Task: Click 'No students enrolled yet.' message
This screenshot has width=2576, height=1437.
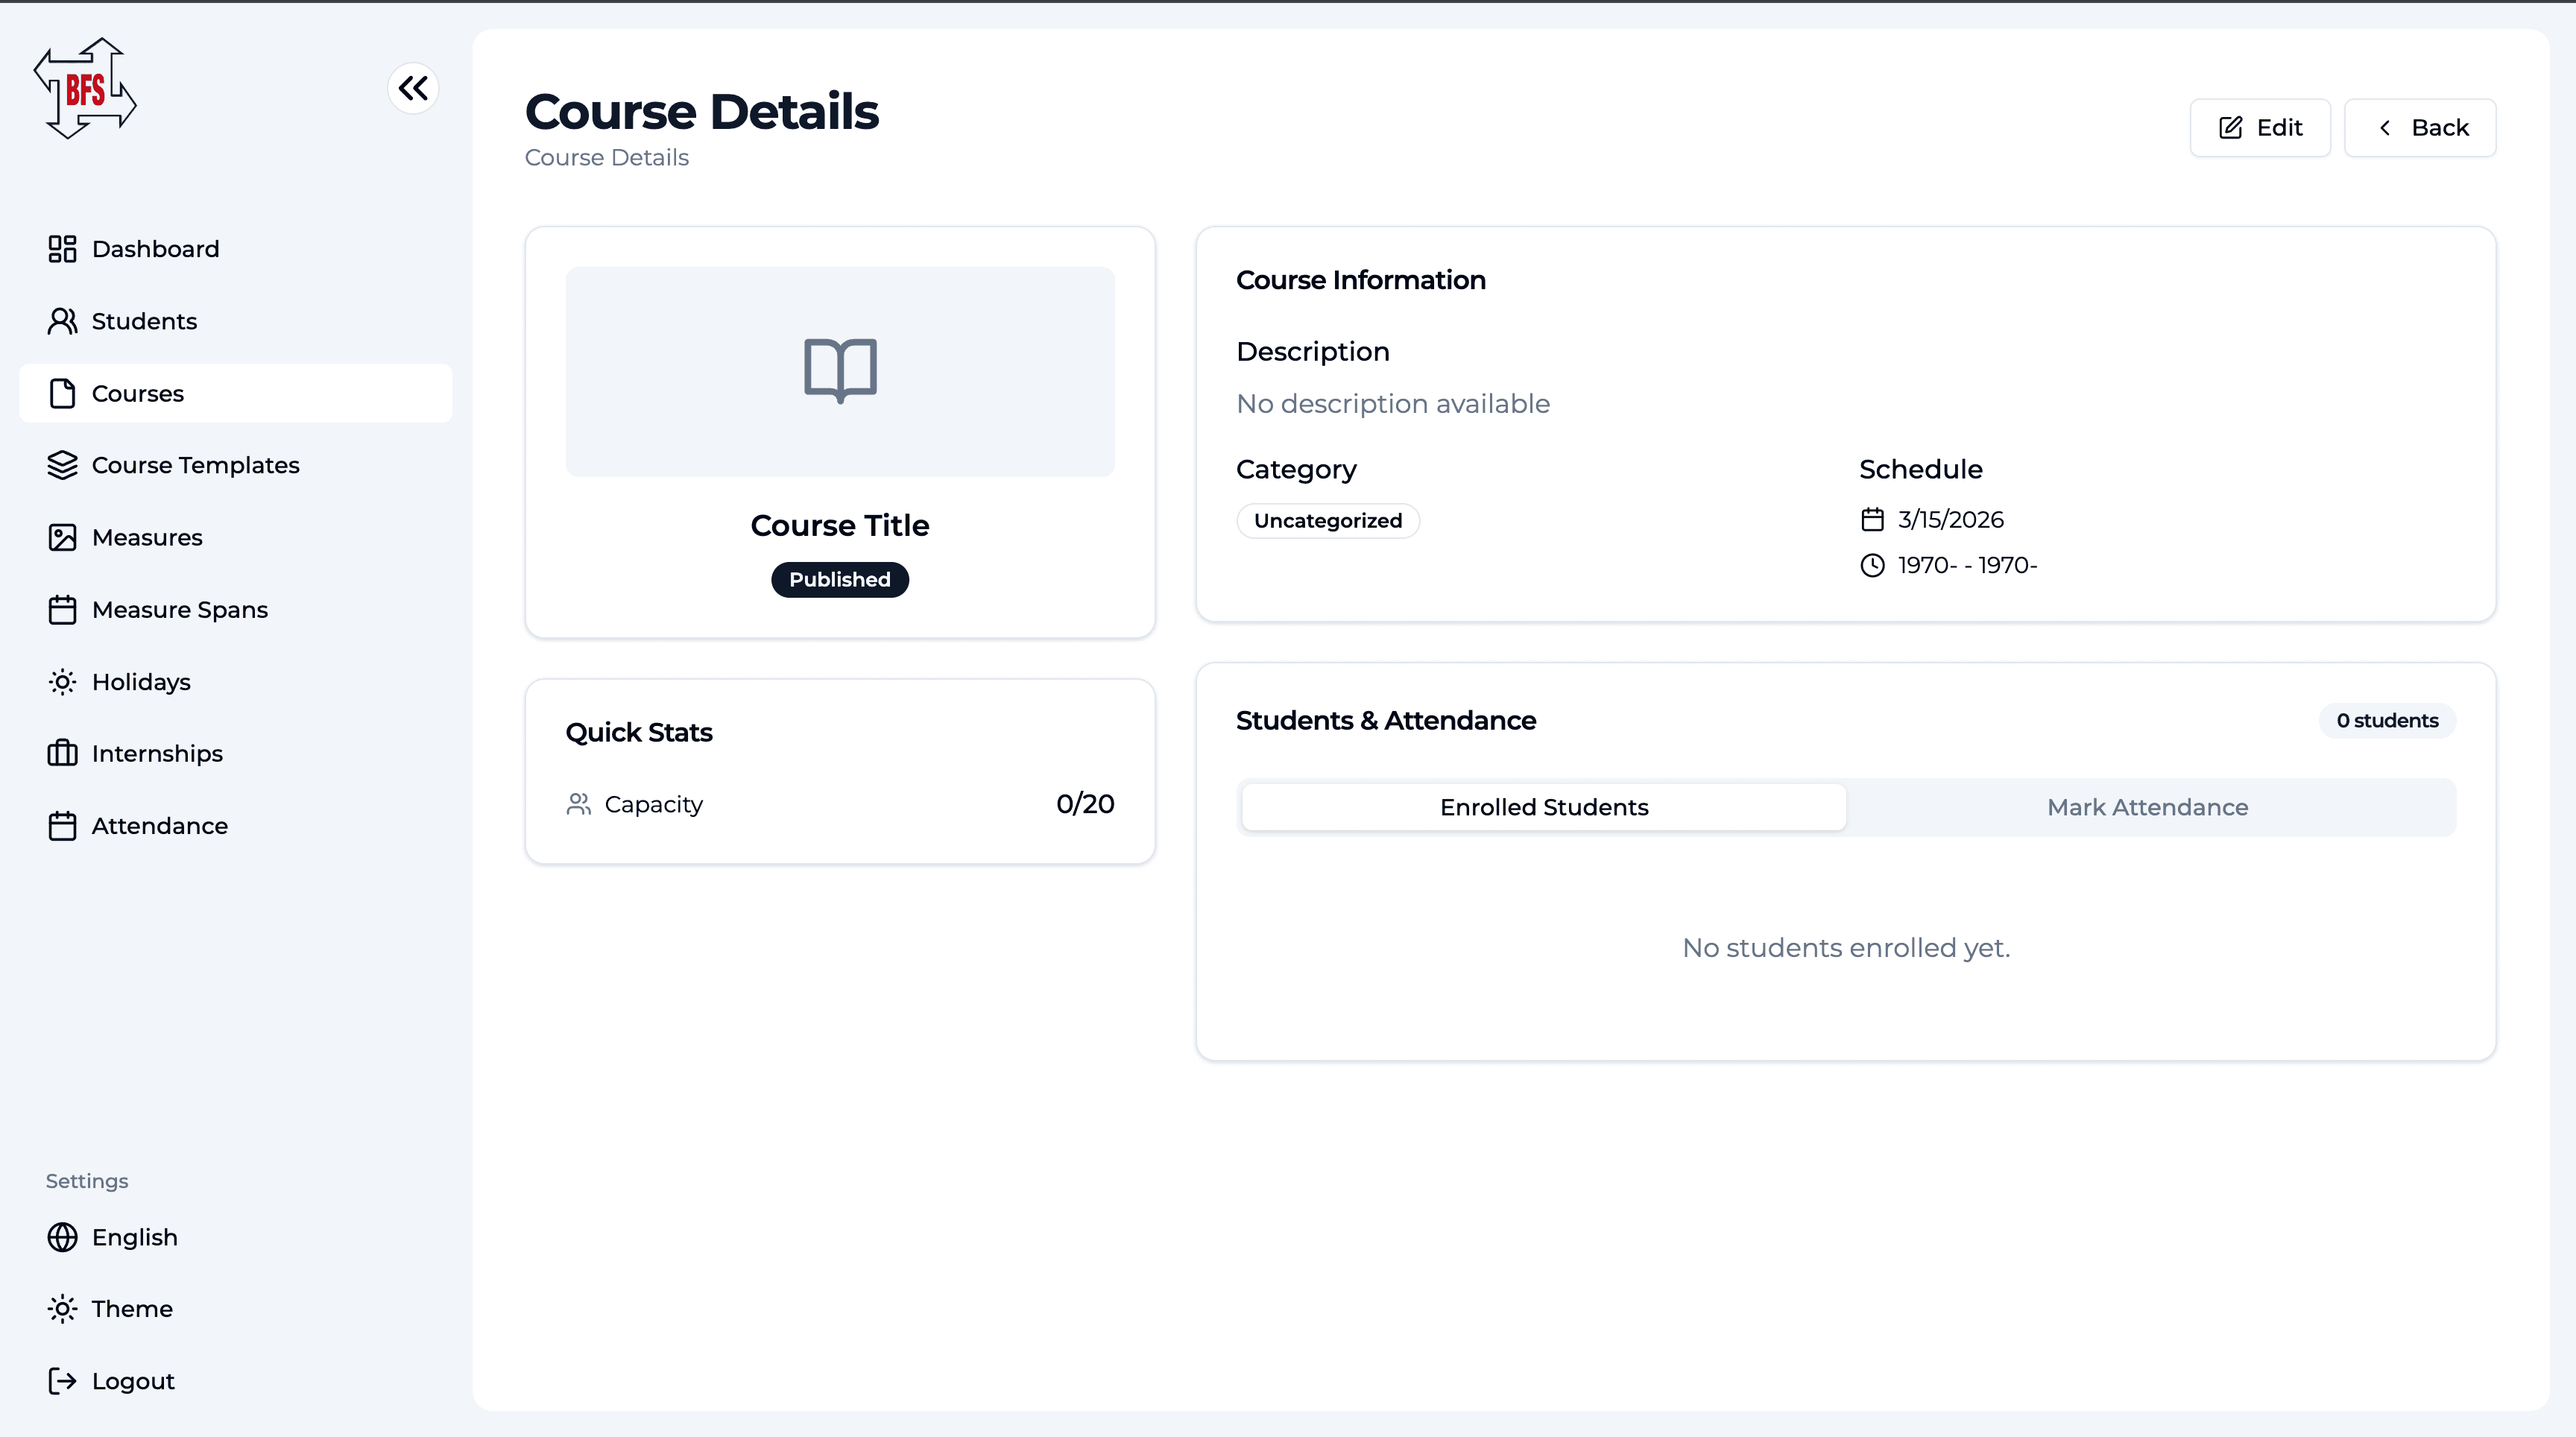Action: click(x=1846, y=948)
